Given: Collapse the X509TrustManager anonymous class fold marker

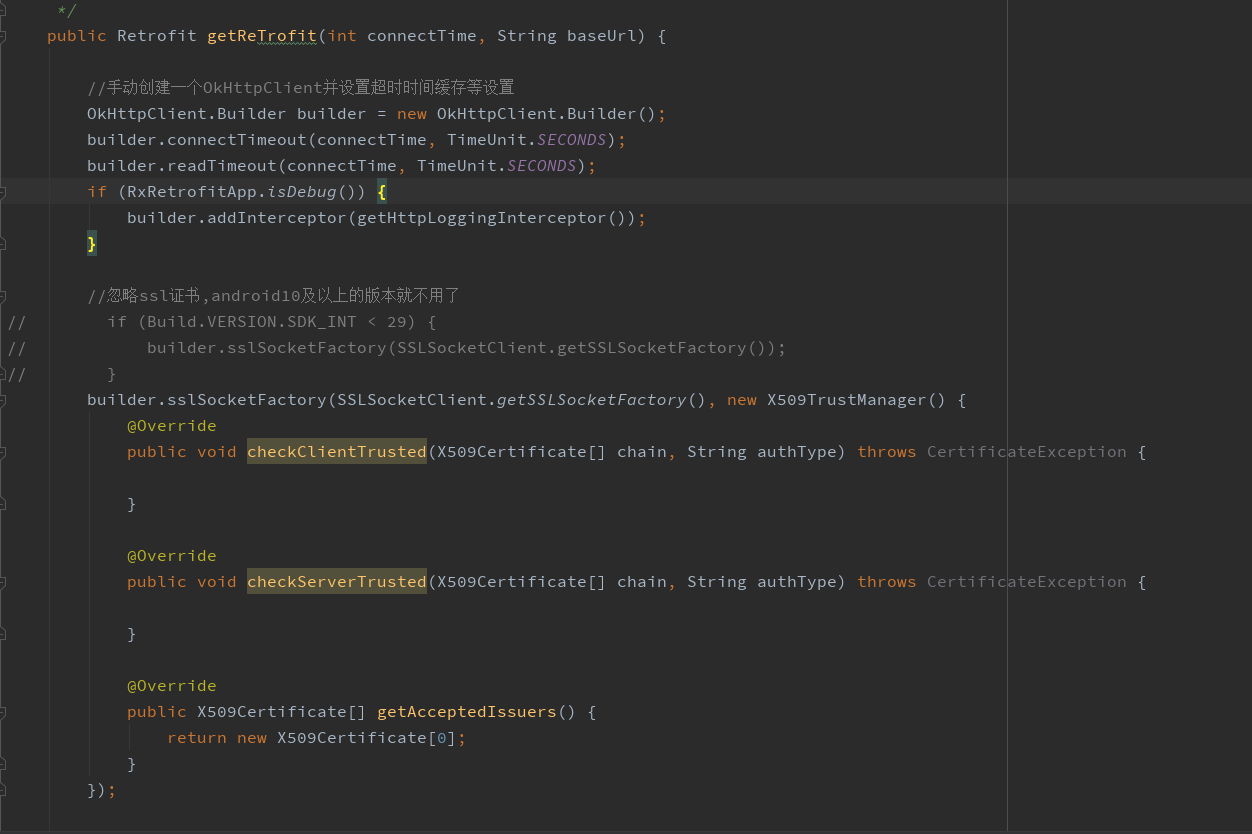Looking at the screenshot, I should point(3,400).
